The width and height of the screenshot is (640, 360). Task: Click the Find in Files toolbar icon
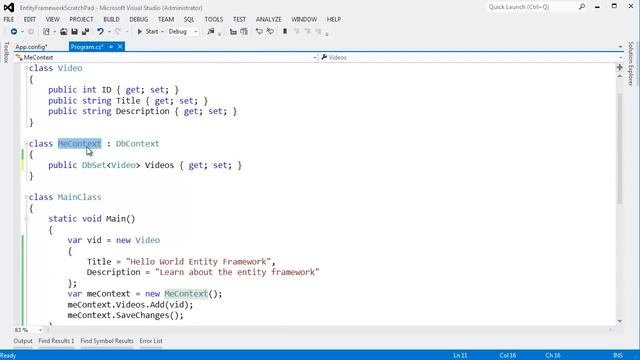click(x=211, y=31)
